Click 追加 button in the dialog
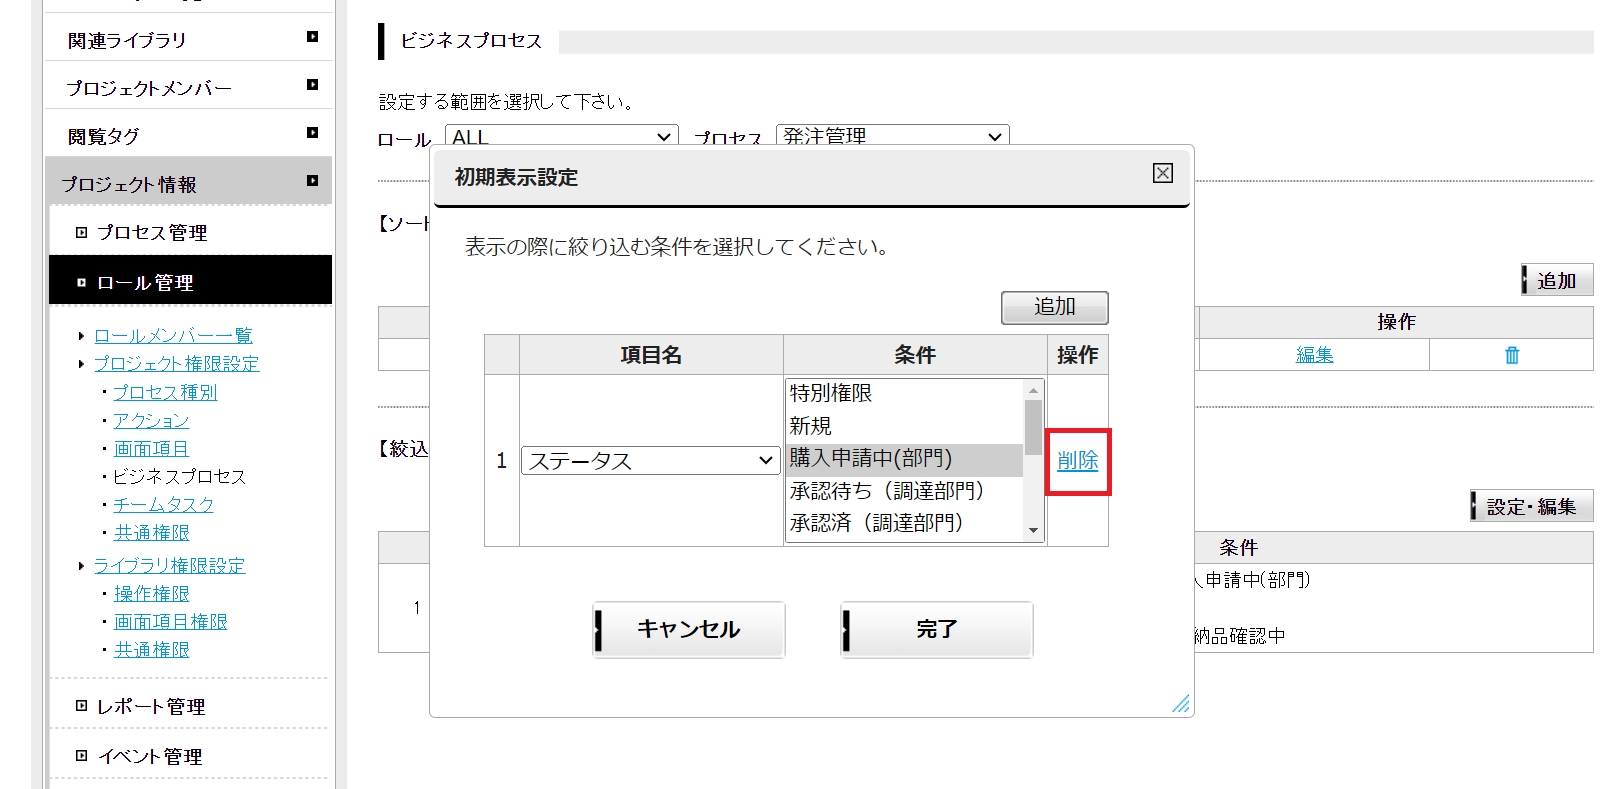 [1054, 307]
